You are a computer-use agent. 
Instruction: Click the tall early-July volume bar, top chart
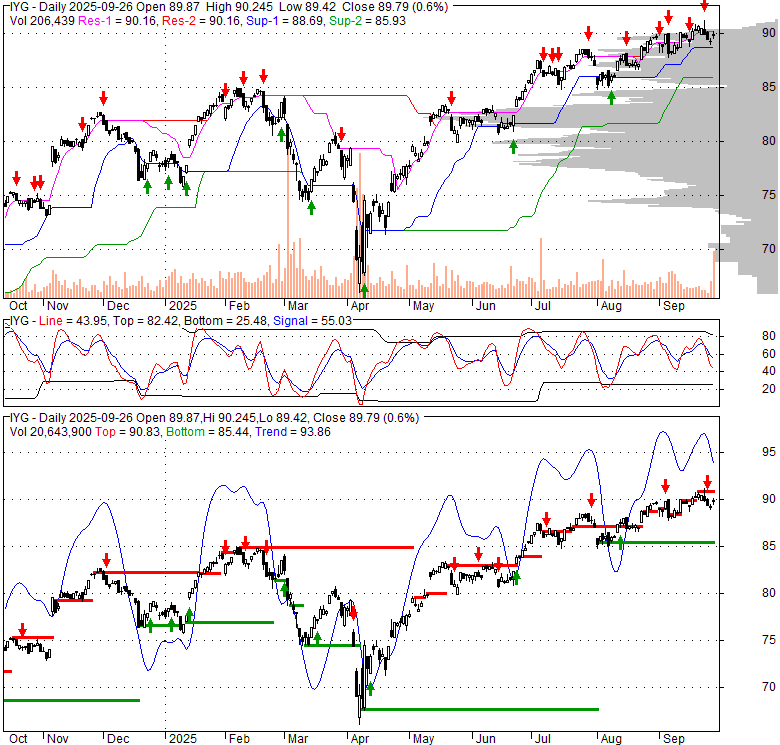[x=541, y=268]
